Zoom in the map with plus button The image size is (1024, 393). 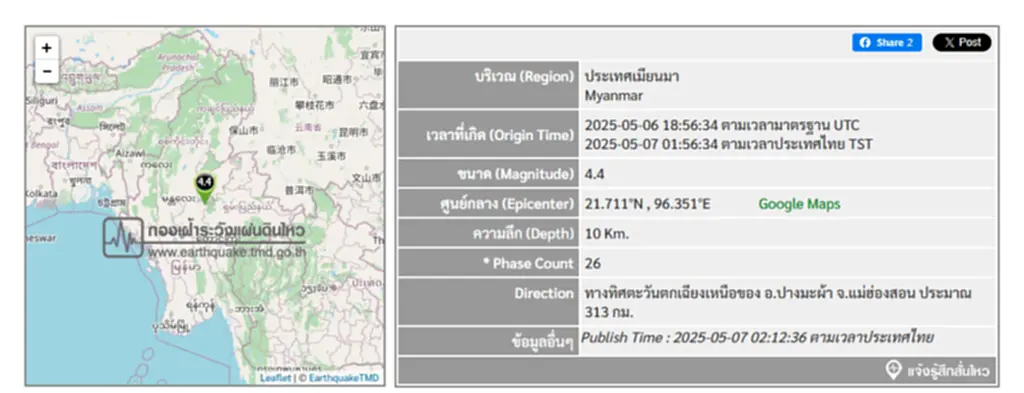coord(46,48)
